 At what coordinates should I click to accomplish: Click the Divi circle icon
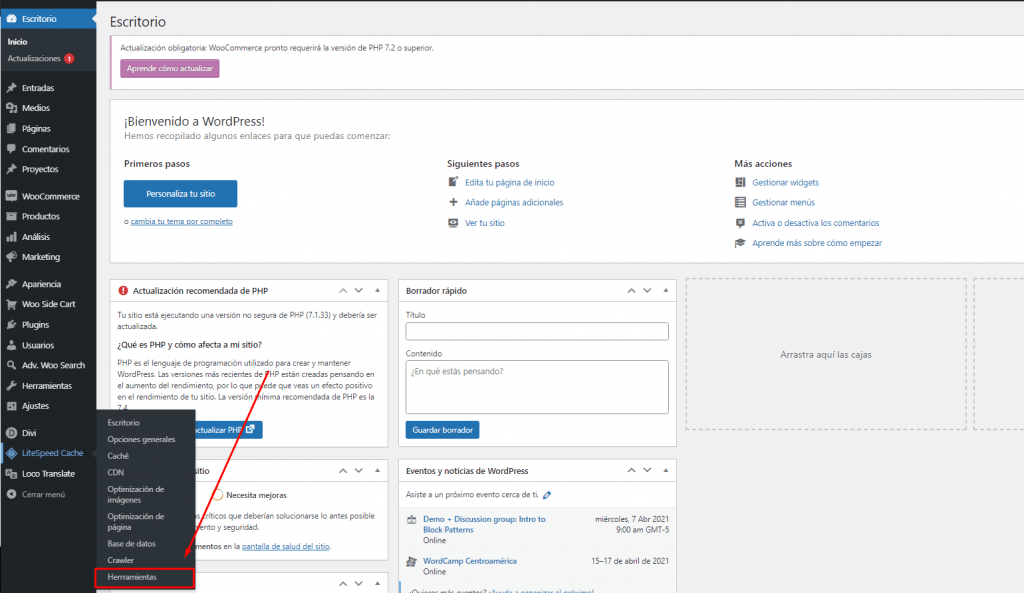(12, 433)
